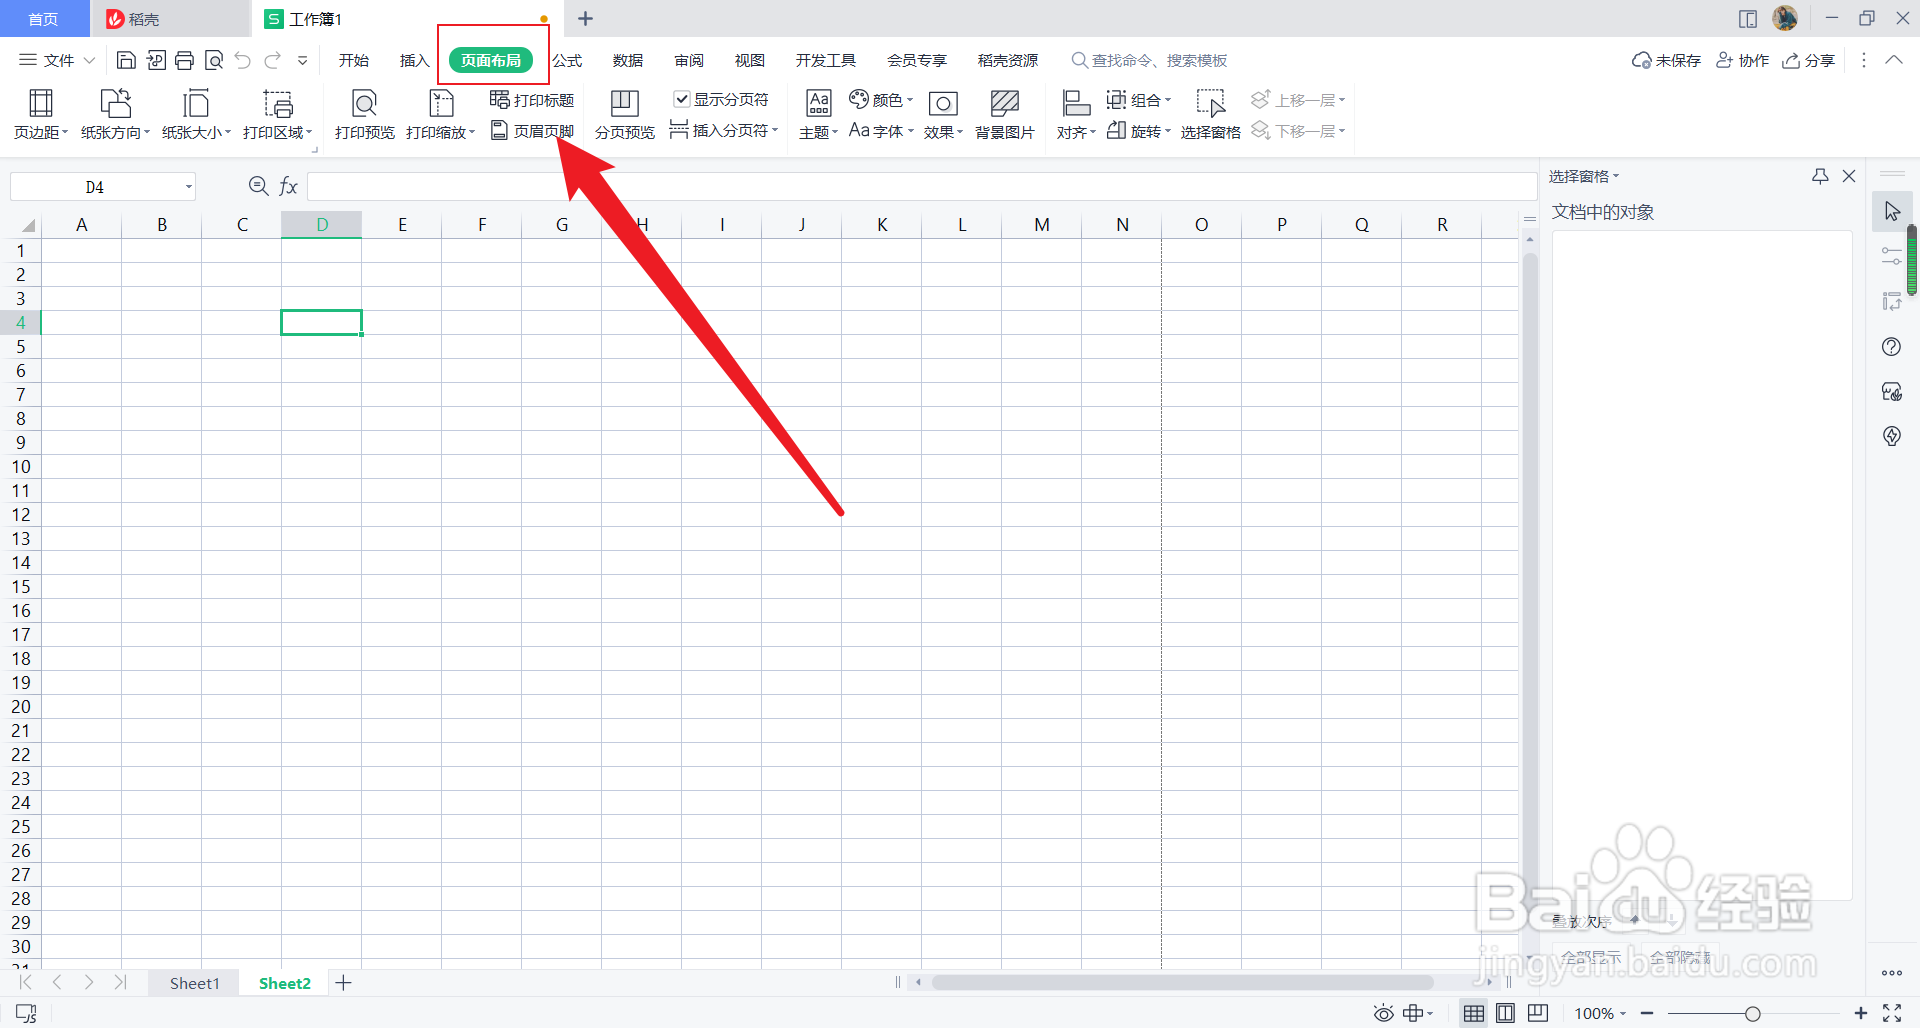Viewport: 1920px width, 1028px height.
Task: Click the zoom out minus button
Action: 1647,1013
